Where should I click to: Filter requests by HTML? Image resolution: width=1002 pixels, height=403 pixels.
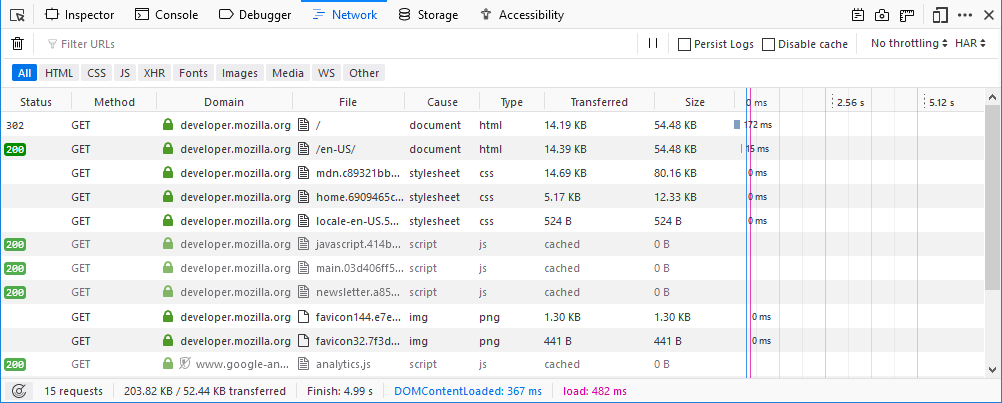coord(59,73)
